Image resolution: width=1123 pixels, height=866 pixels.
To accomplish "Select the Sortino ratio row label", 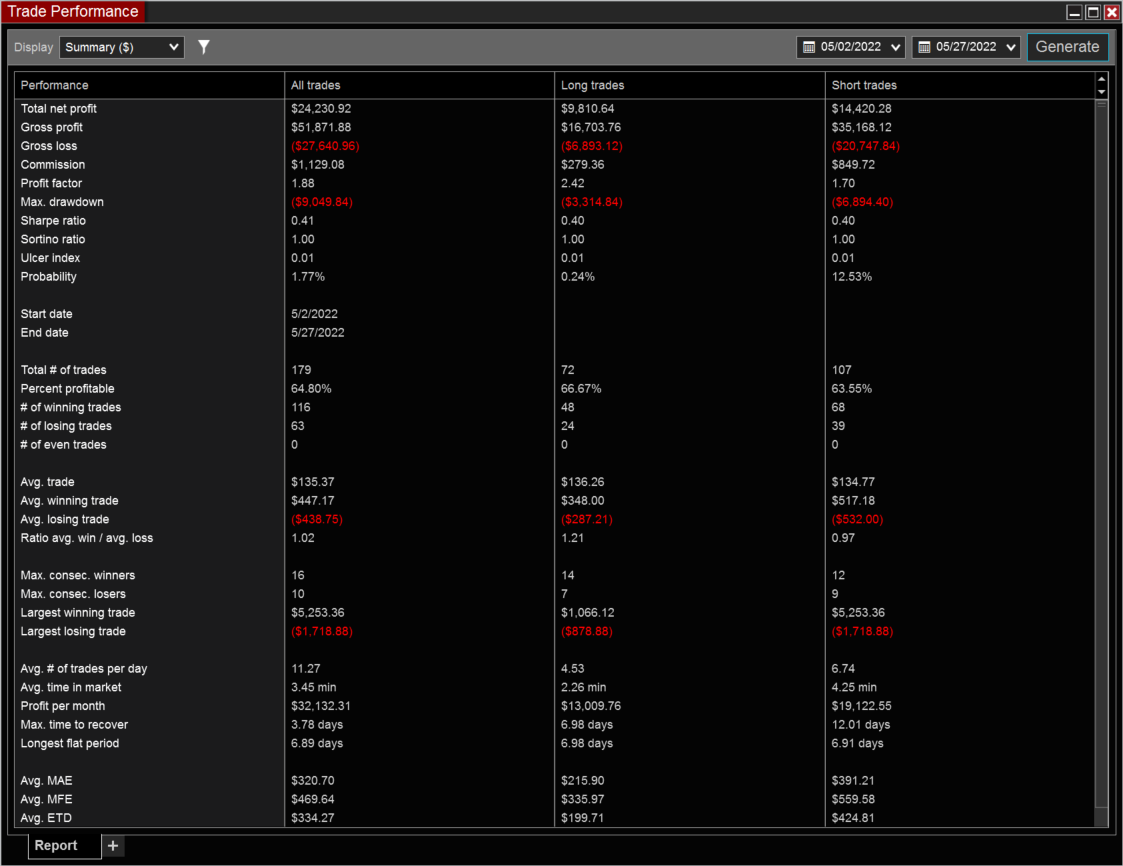I will click(x=53, y=239).
